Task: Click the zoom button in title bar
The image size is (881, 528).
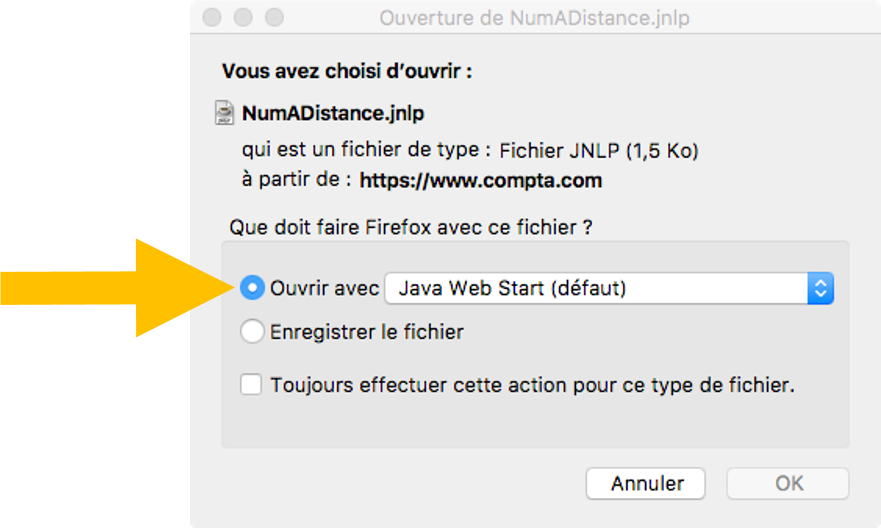Action: [274, 18]
